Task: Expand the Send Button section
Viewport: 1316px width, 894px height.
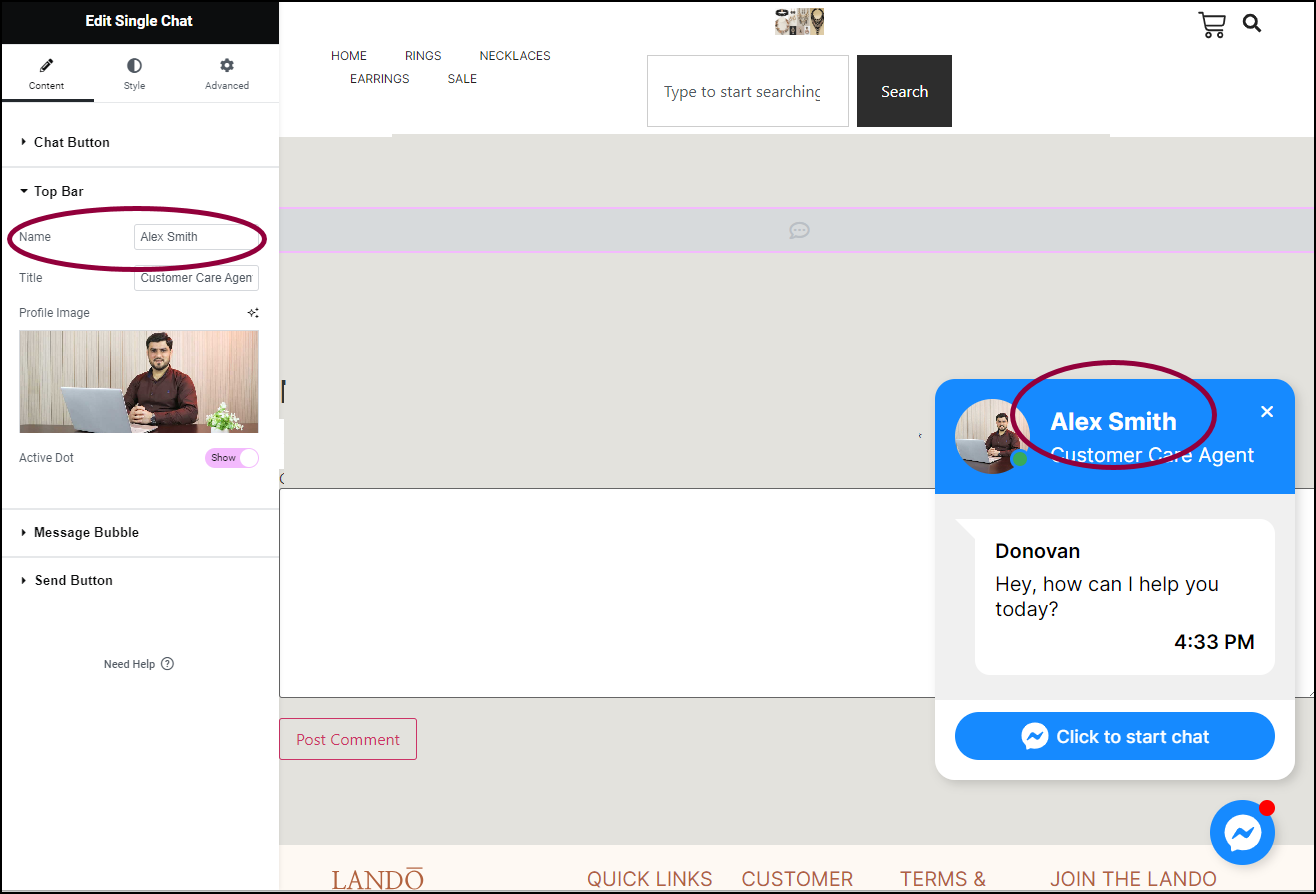Action: point(74,580)
